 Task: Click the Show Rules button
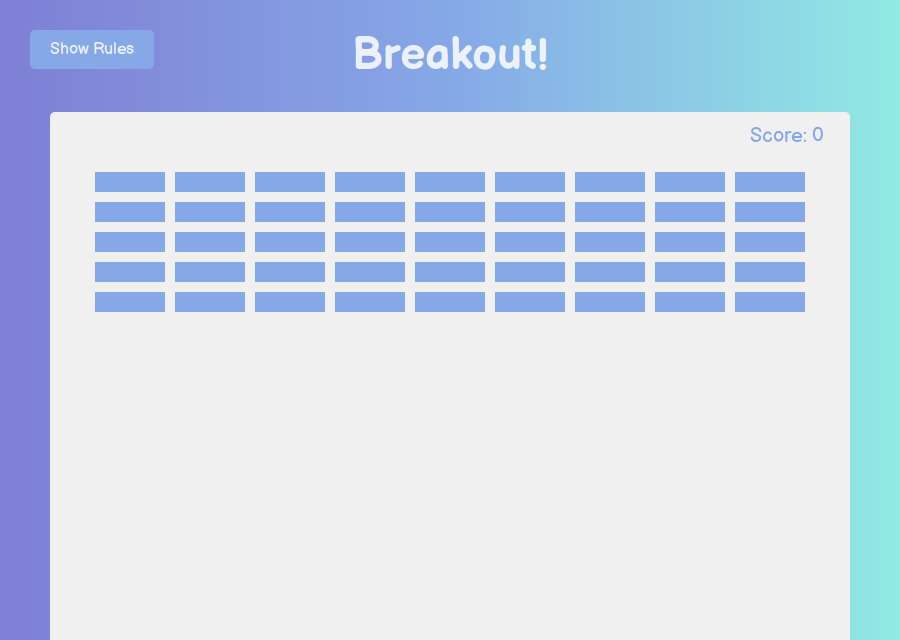coord(92,49)
